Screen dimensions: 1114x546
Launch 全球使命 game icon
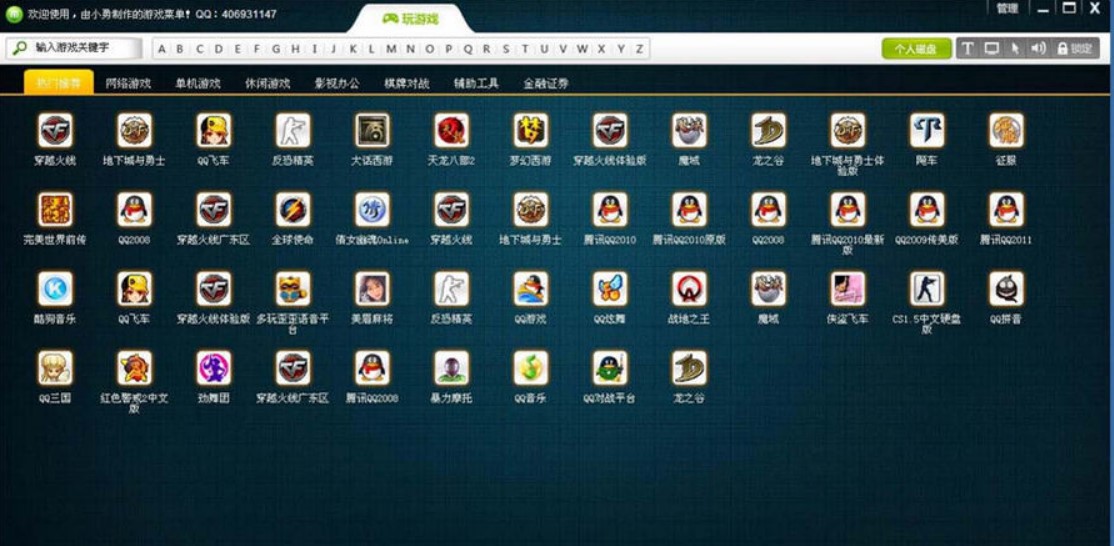pyautogui.click(x=293, y=209)
